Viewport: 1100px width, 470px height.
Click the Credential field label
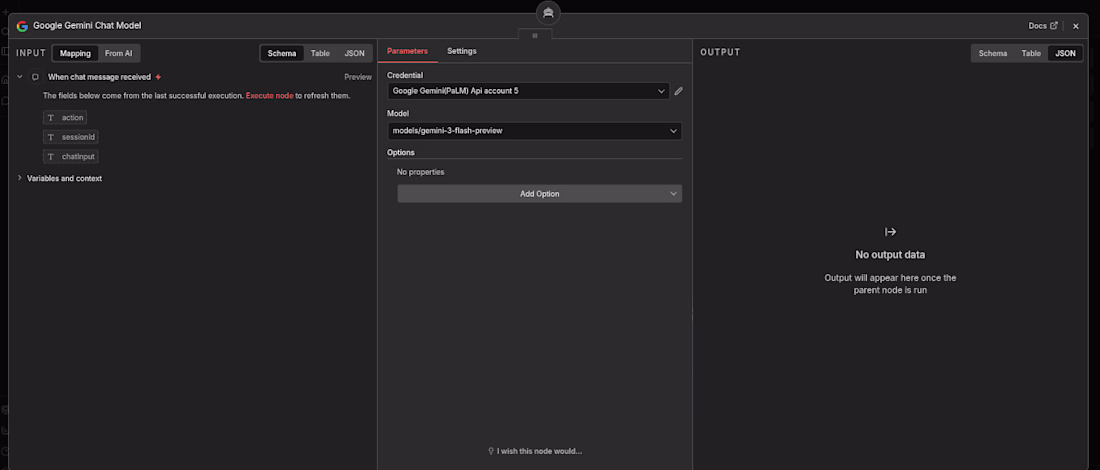coord(405,74)
